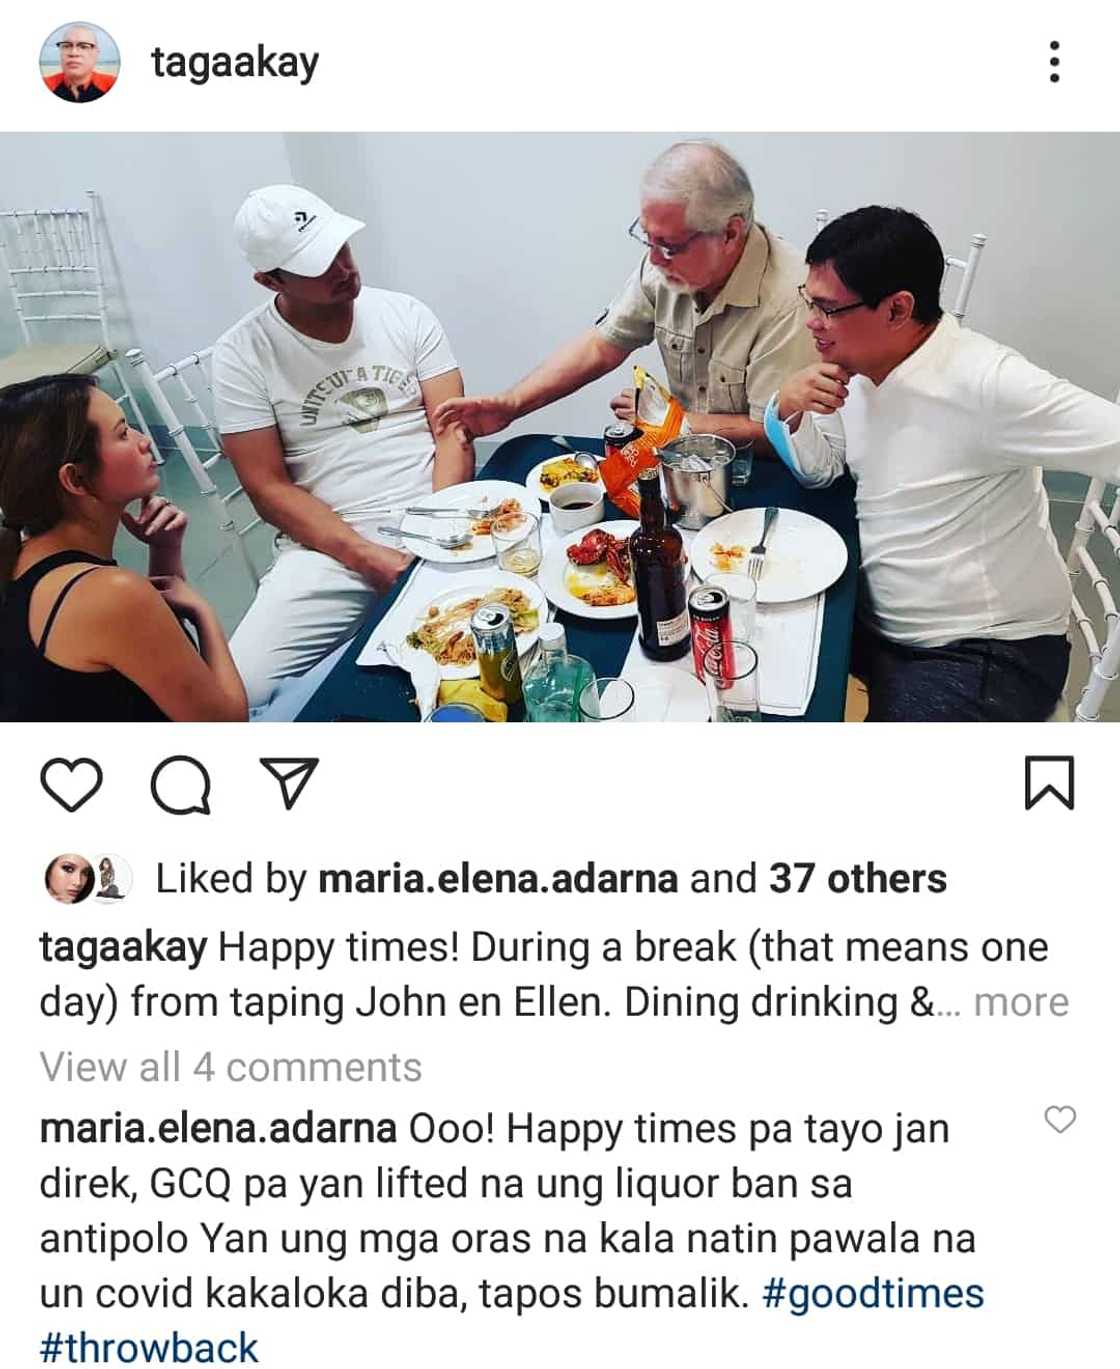
Task: Tap the dinner table post photo
Action: [x=560, y=427]
